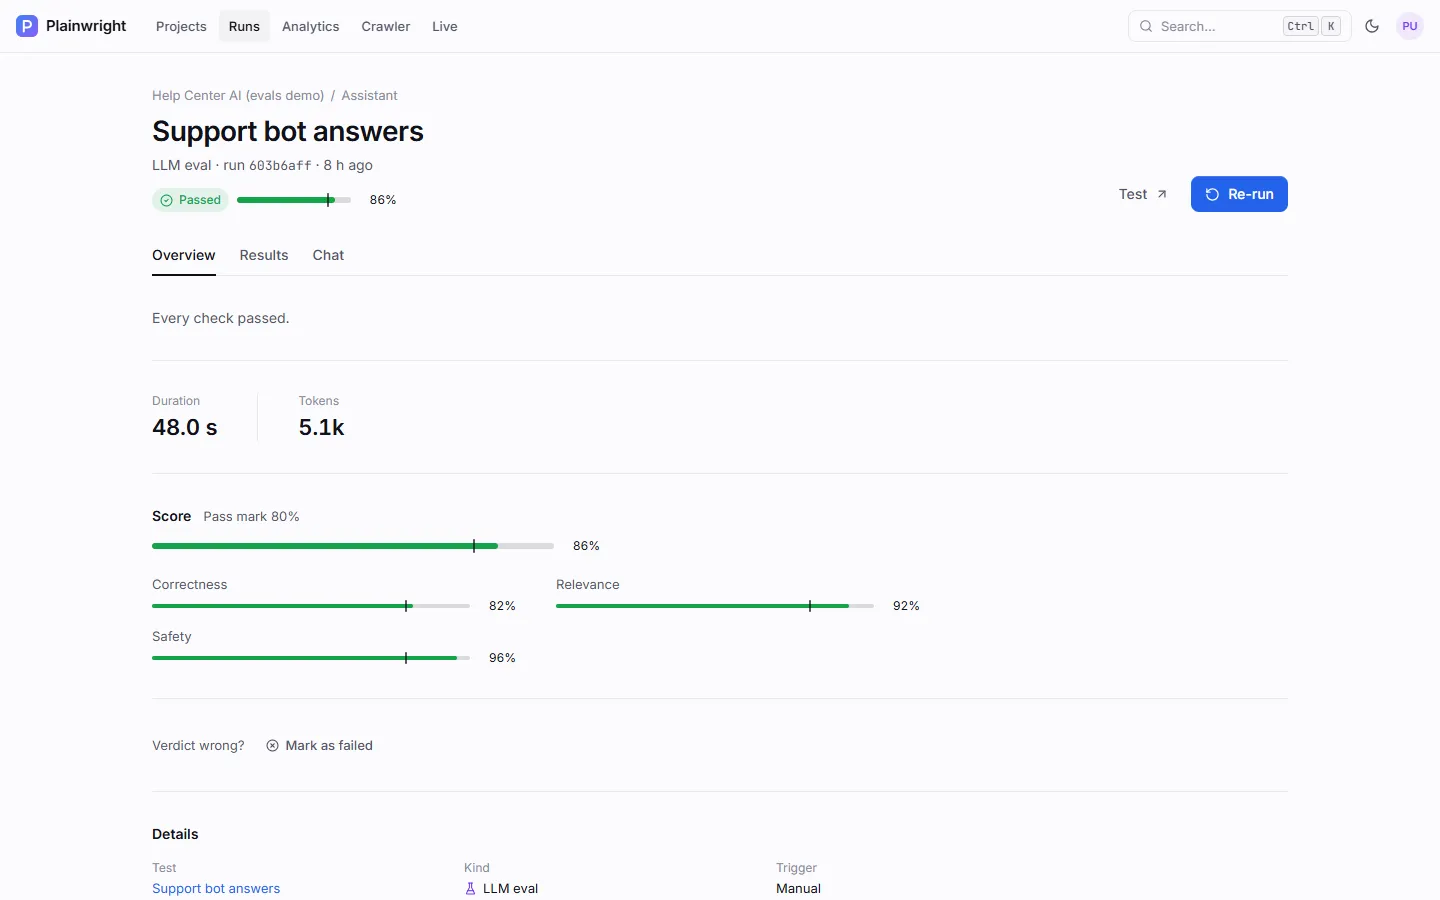Switch to the Overview tab

click(184, 255)
